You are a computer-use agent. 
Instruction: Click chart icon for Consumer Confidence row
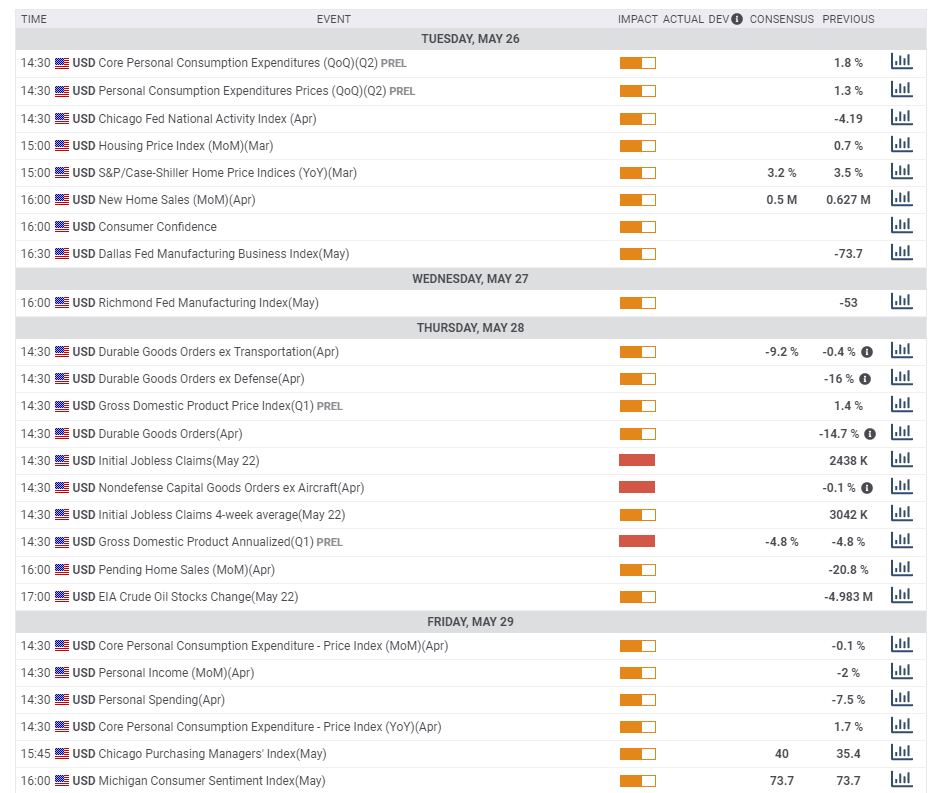click(901, 226)
